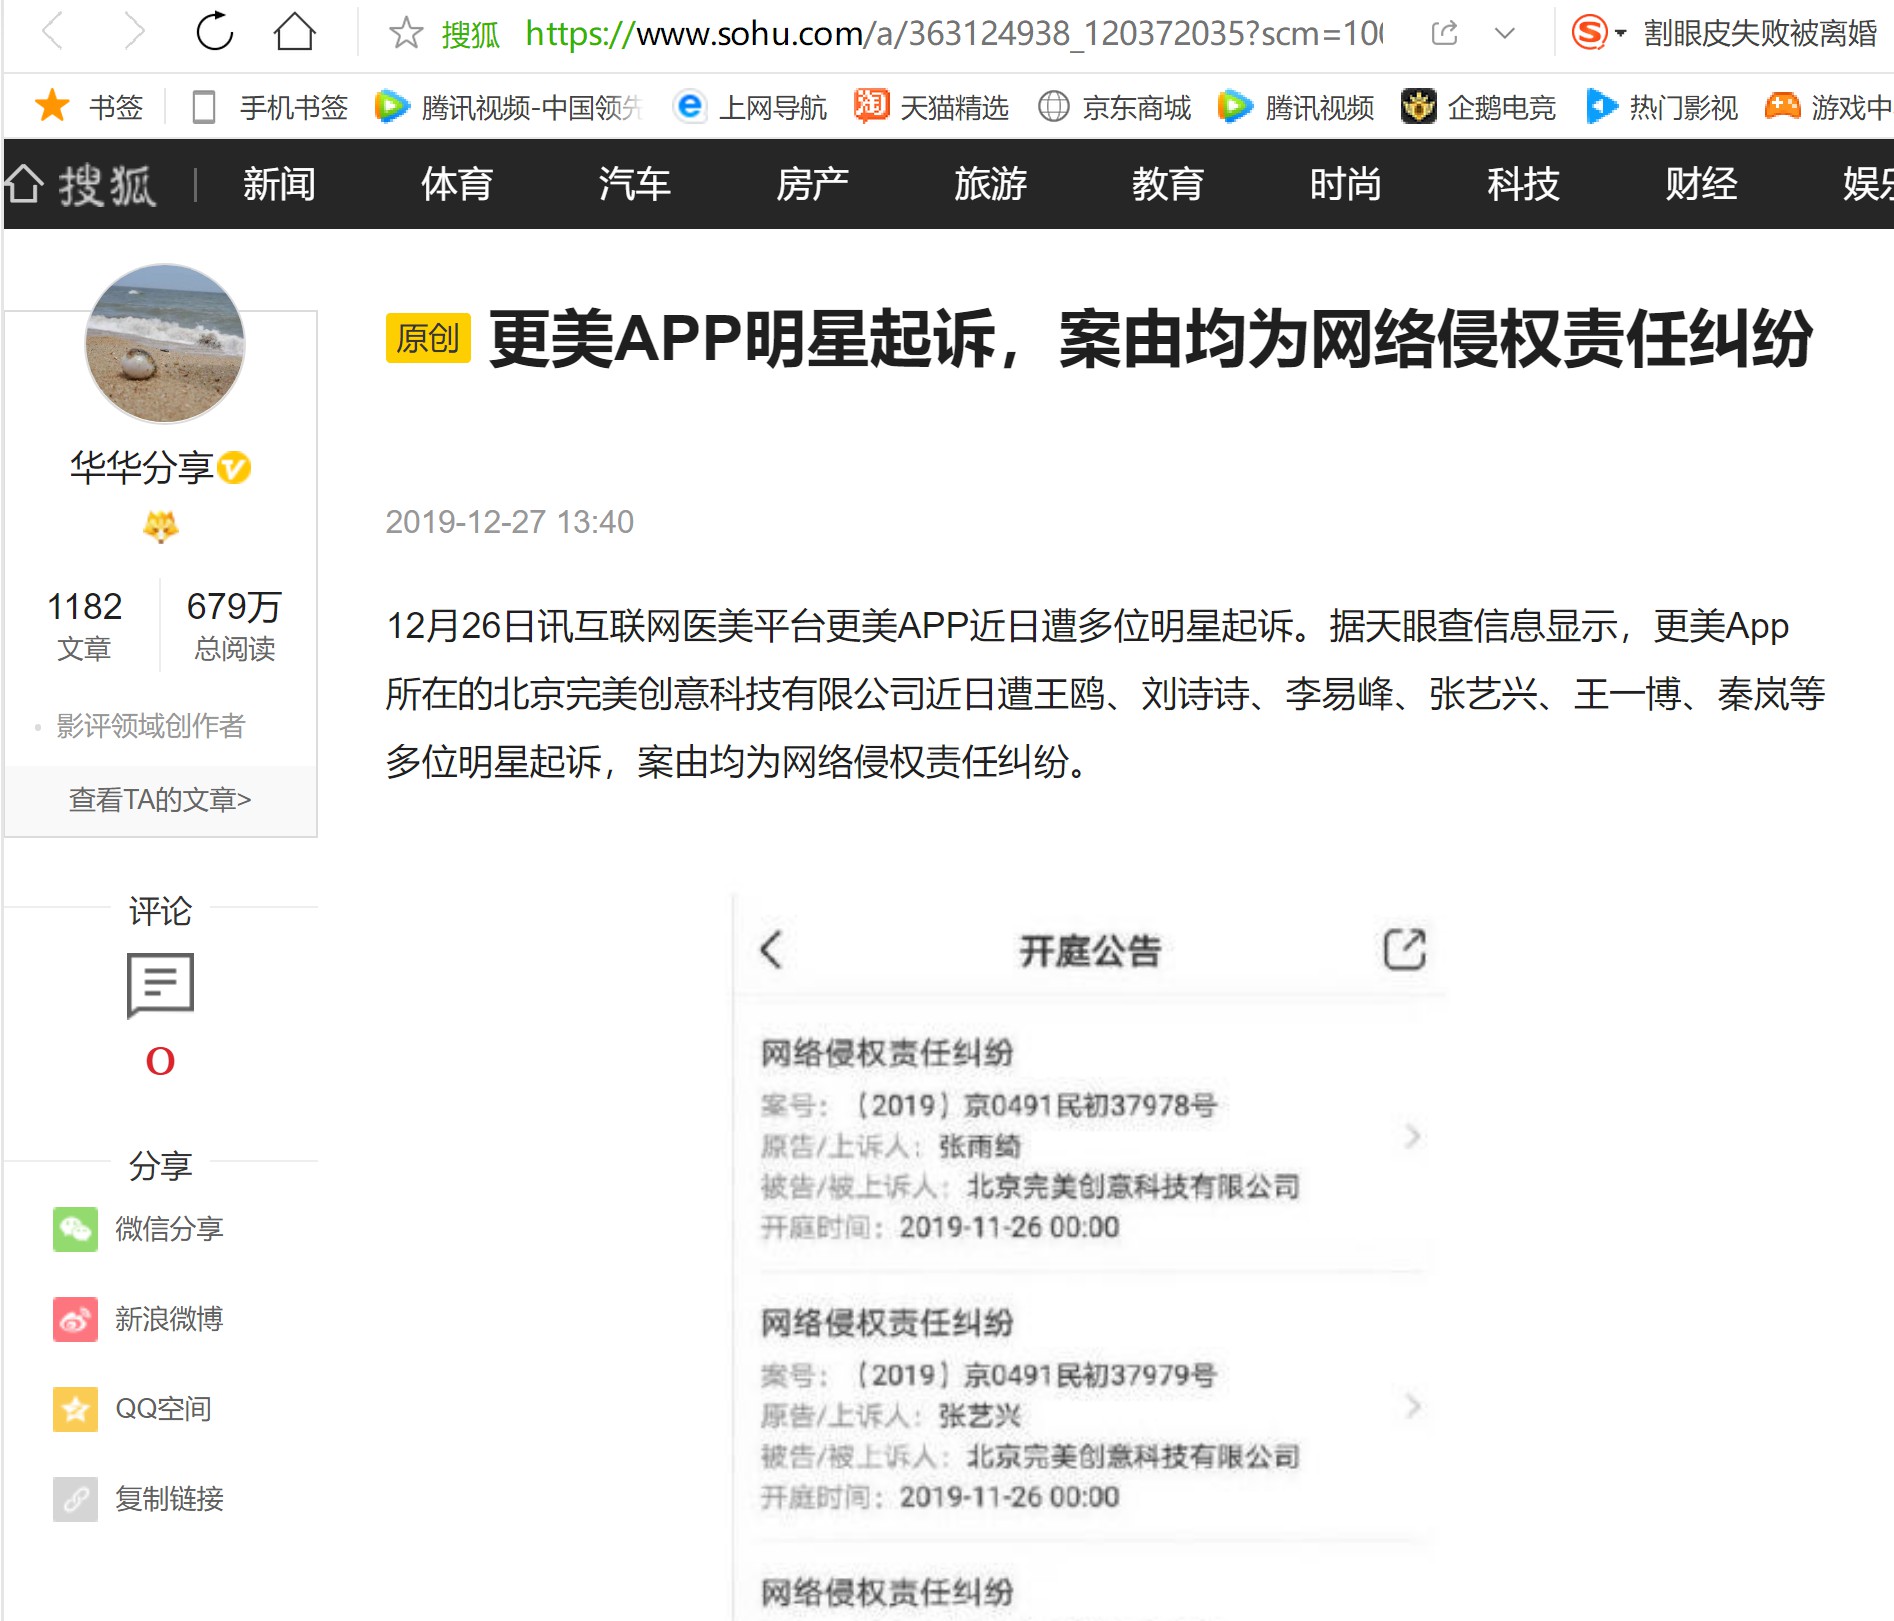The width and height of the screenshot is (1894, 1621).
Task: Open the 游戏中 bookmark
Action: (1829, 106)
